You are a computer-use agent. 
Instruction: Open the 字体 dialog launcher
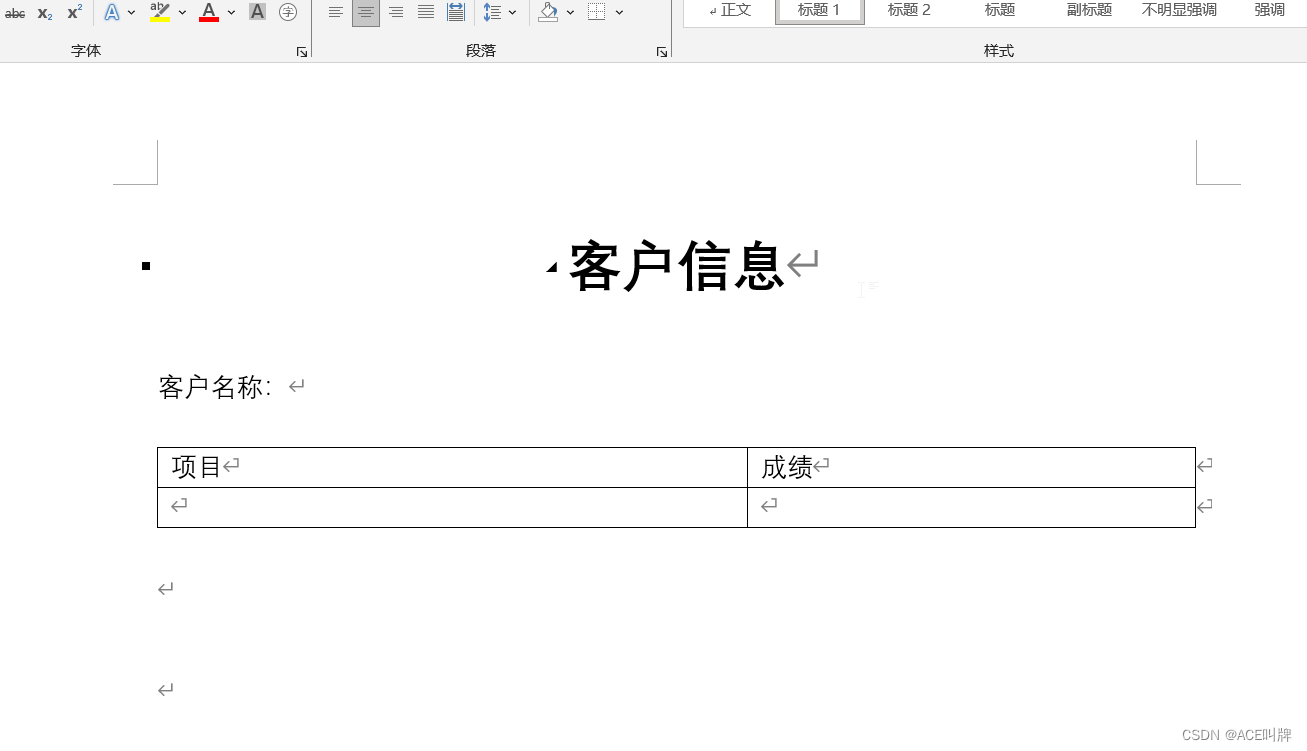click(301, 50)
